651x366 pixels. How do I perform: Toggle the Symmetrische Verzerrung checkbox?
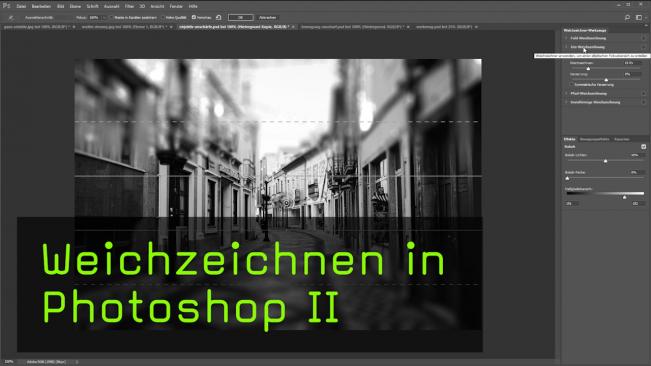pos(572,85)
